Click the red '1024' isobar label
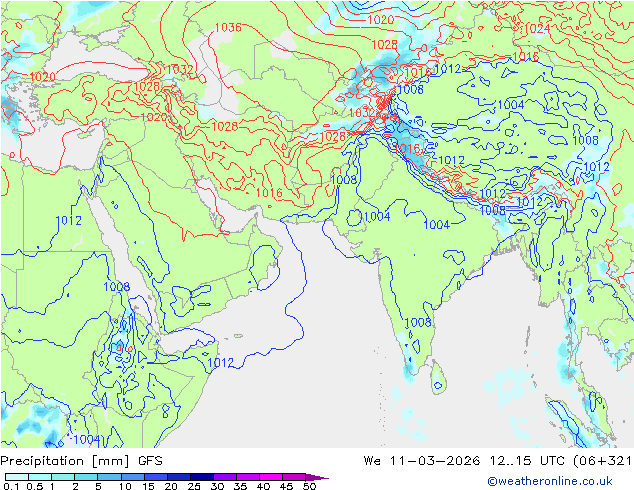Viewport: 634px width, 490px height. coord(537,29)
